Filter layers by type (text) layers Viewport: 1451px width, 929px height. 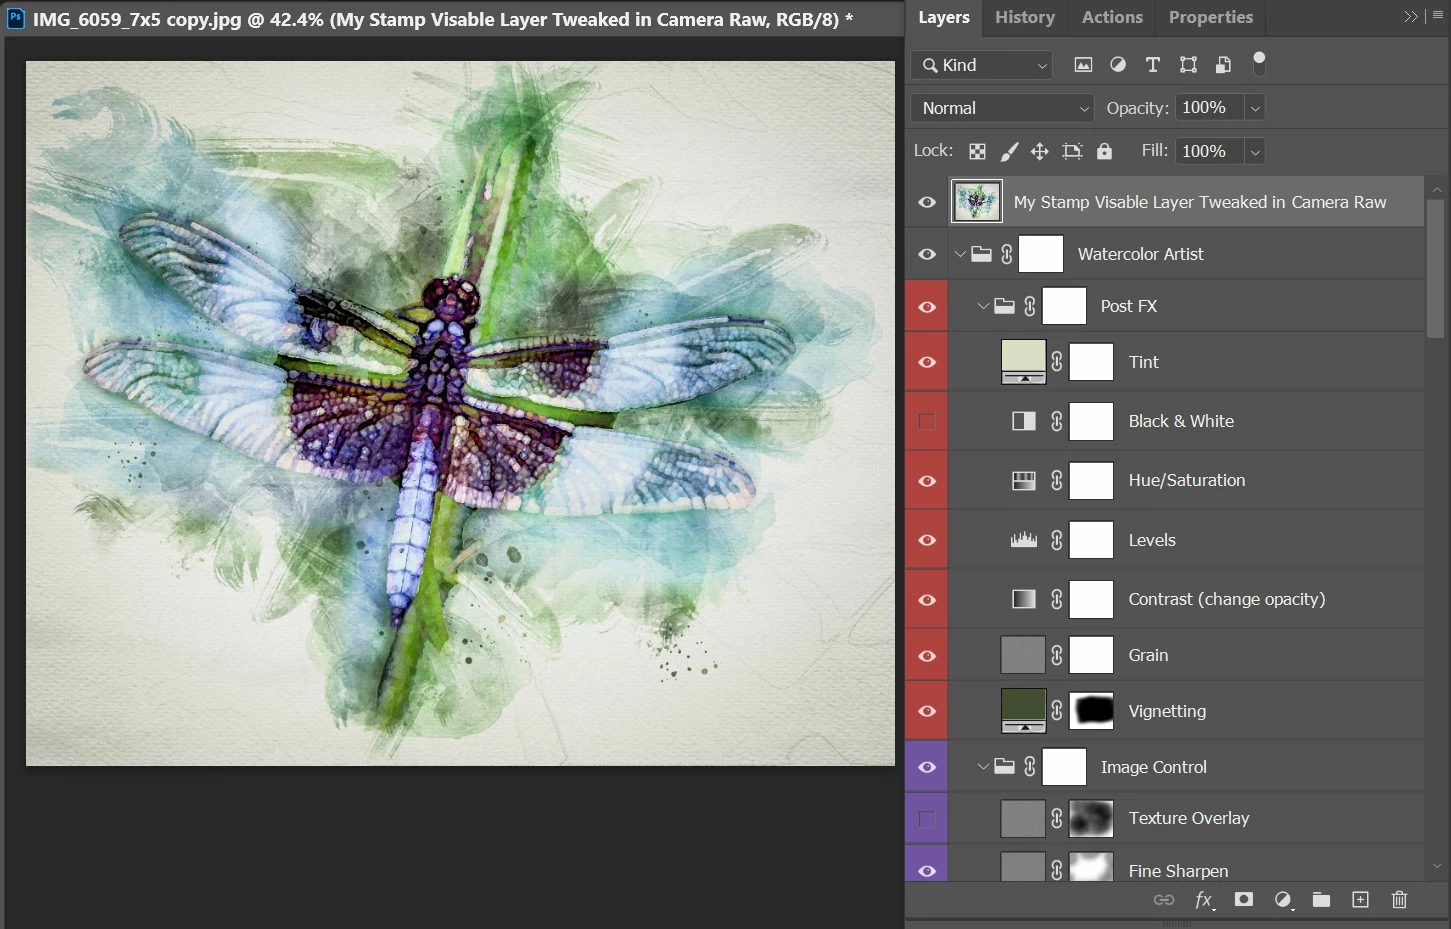(1153, 65)
